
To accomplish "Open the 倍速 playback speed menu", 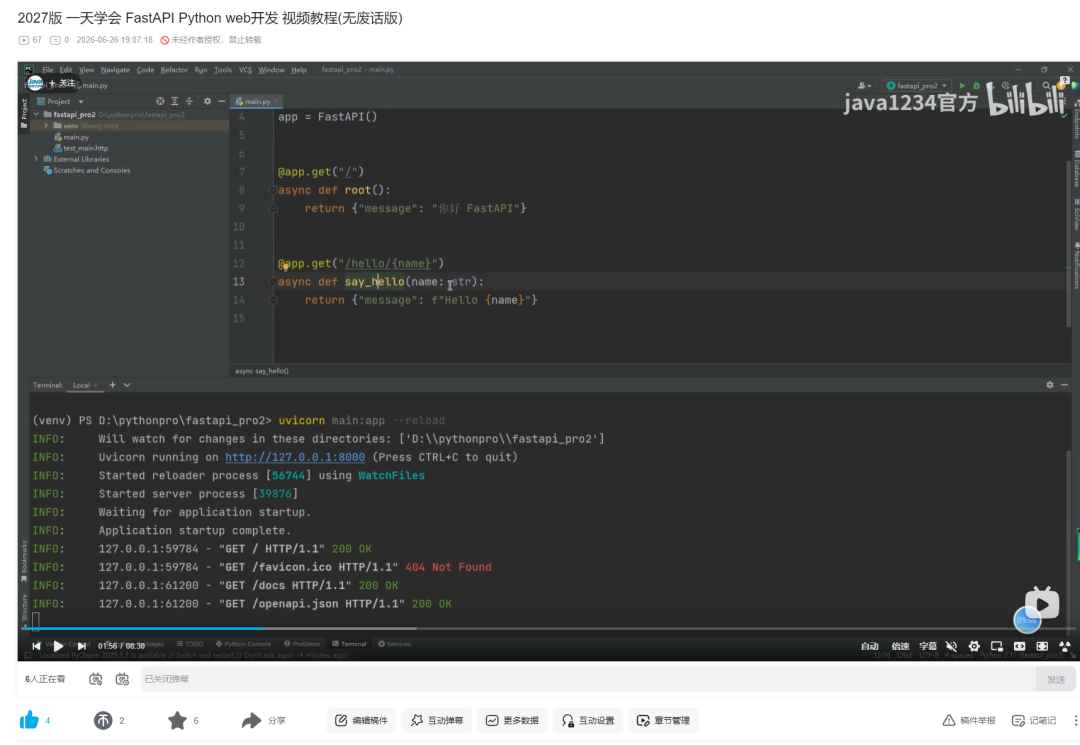I will (x=900, y=646).
